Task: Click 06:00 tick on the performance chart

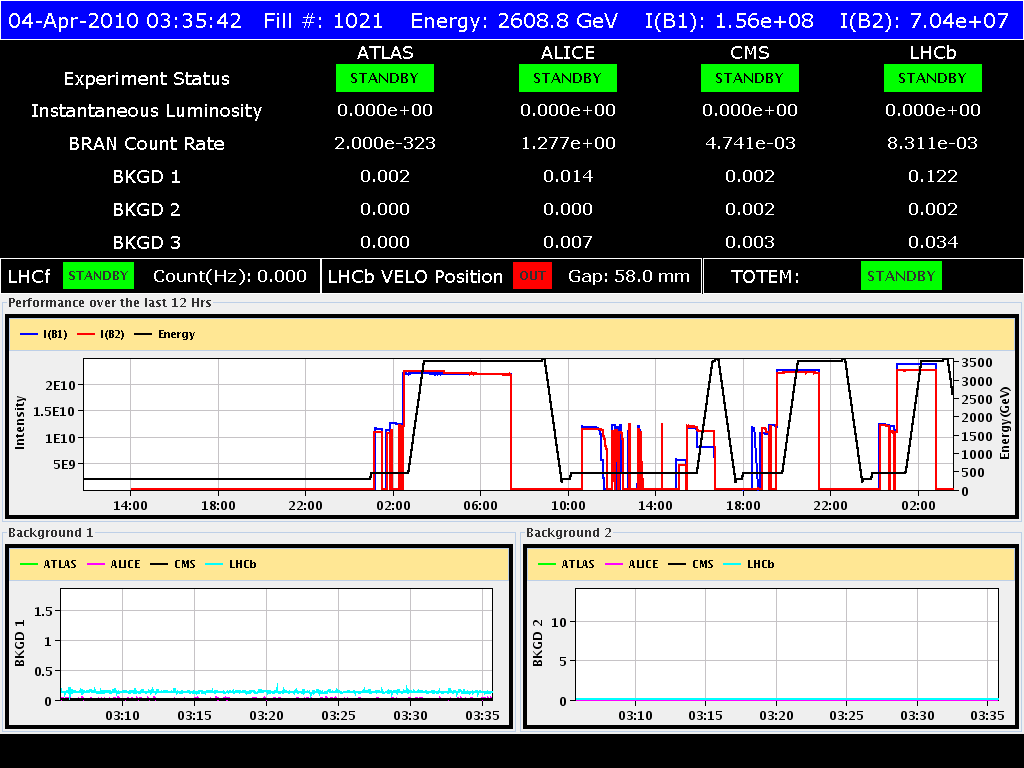Action: point(481,505)
